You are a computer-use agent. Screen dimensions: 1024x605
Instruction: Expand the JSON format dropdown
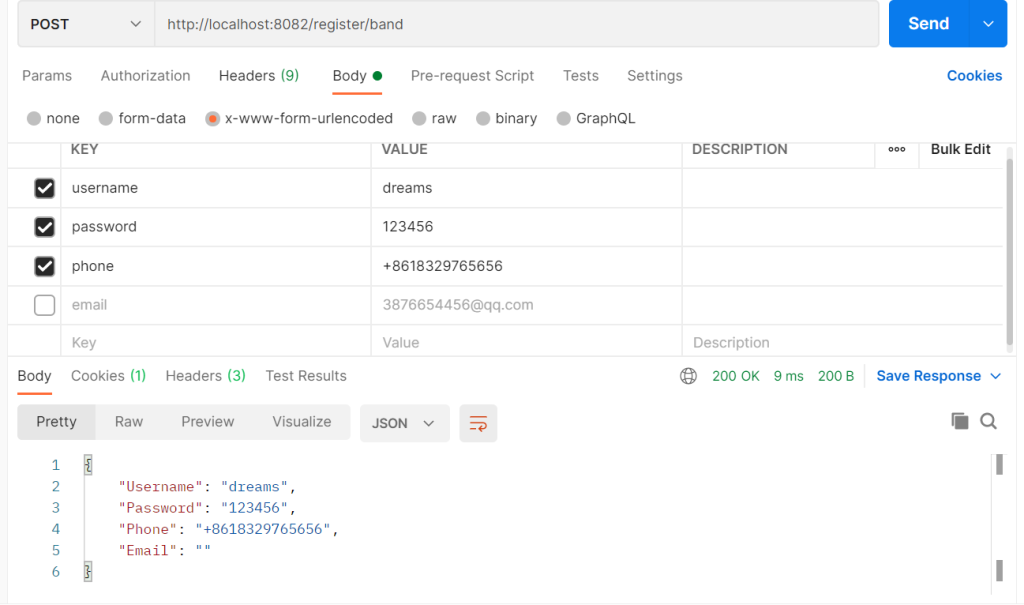403,423
